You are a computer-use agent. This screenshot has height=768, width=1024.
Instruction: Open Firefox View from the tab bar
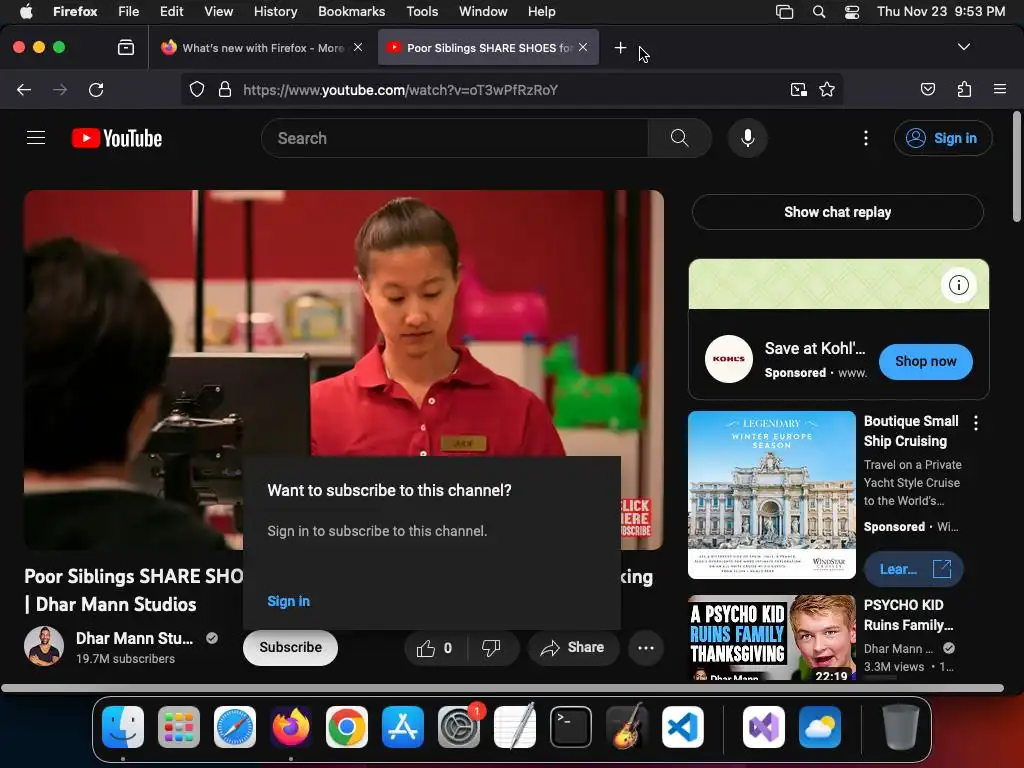(125, 47)
